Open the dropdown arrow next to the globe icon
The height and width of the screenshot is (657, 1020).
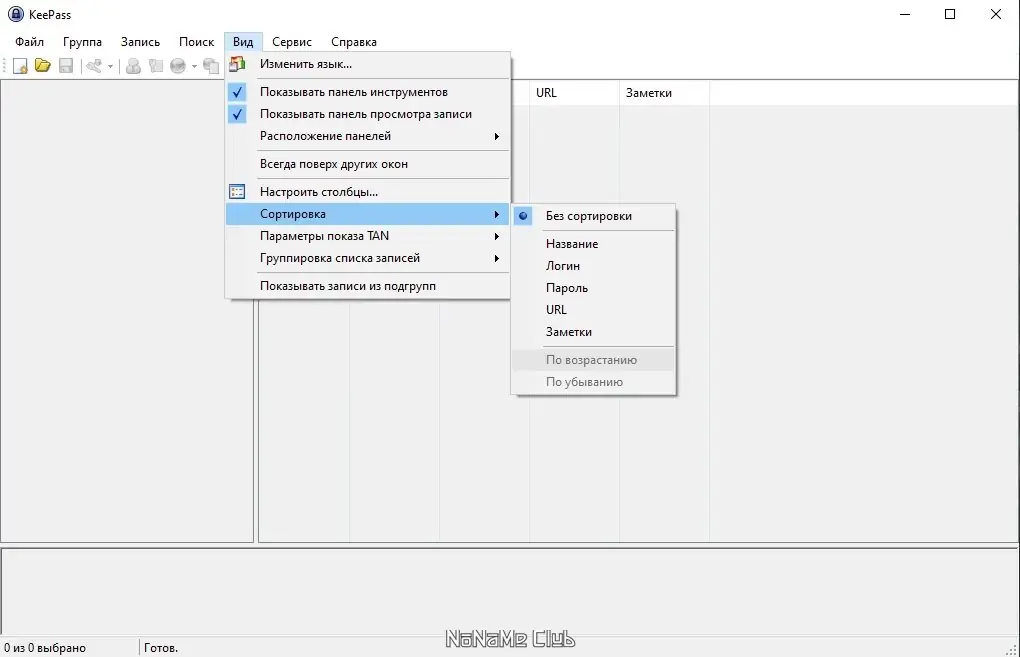click(x=194, y=66)
